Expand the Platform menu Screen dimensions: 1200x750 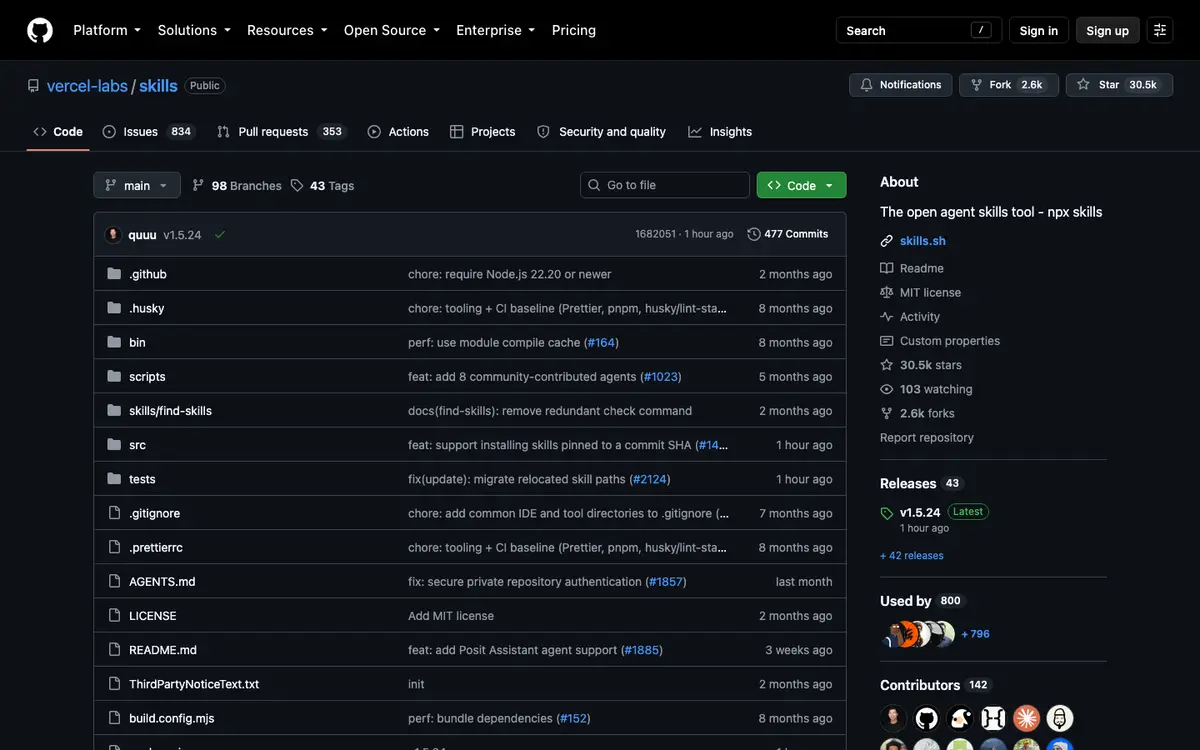(x=107, y=30)
